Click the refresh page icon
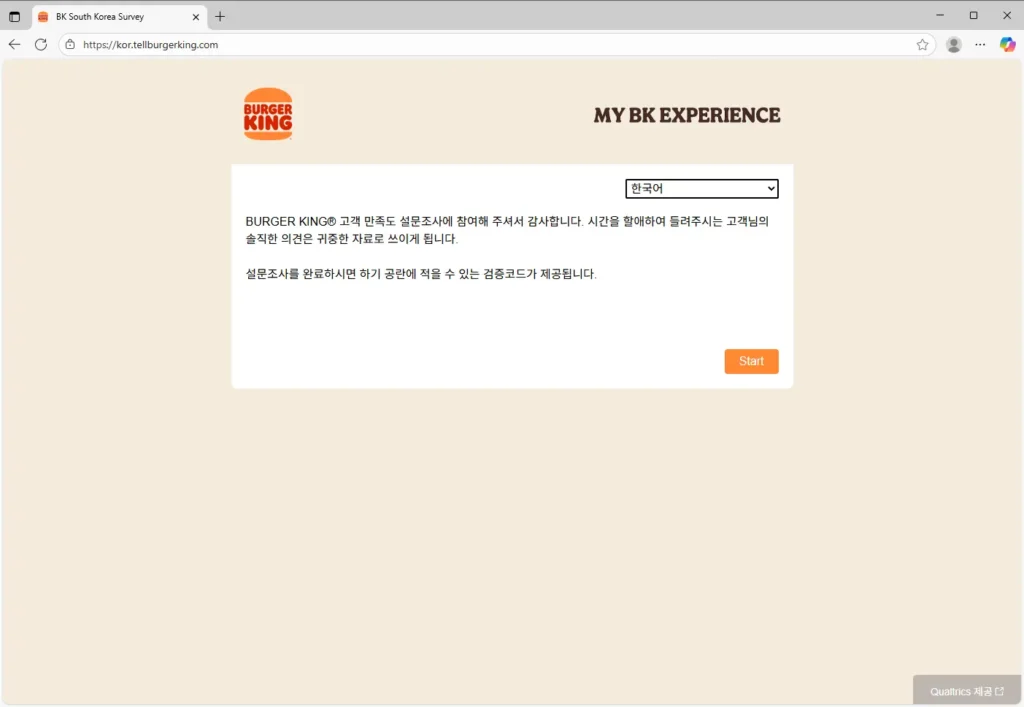Screen dimensions: 1024x707 (40, 44)
